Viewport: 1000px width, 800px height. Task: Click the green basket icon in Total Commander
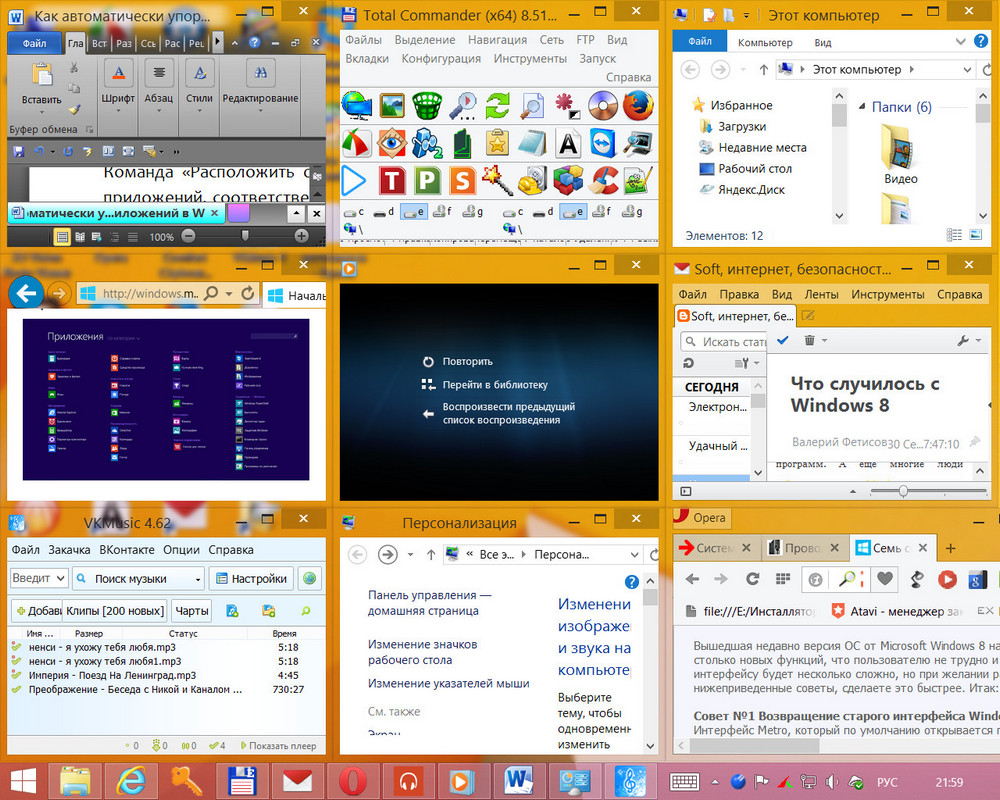tap(427, 105)
